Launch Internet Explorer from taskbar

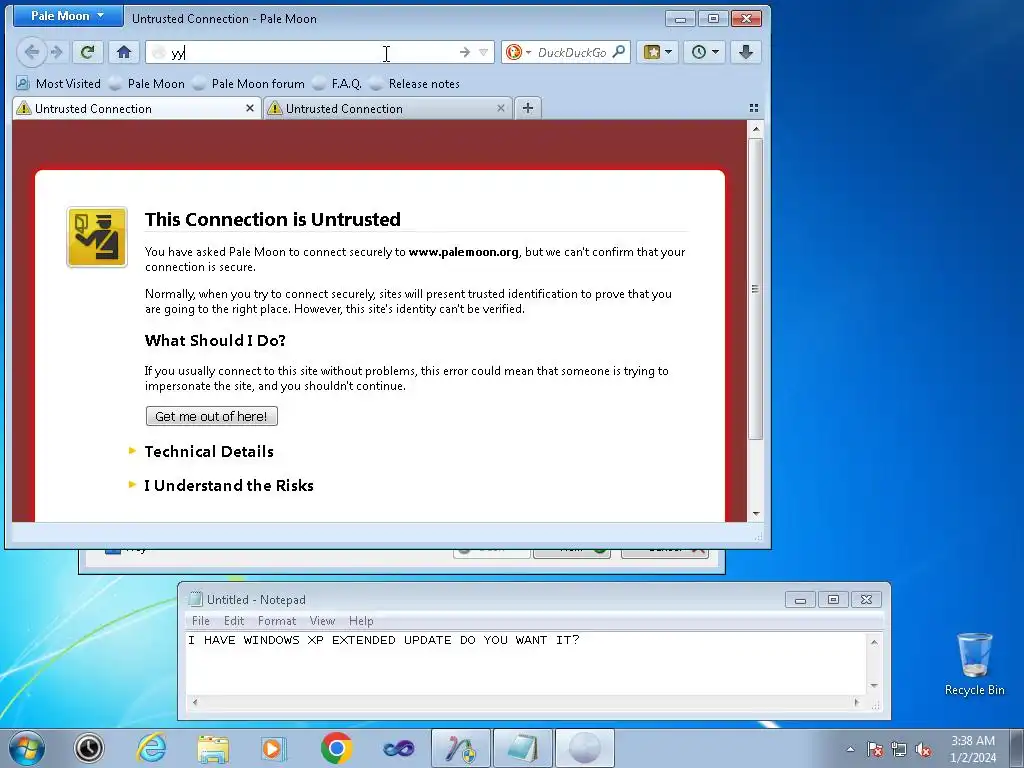point(151,748)
